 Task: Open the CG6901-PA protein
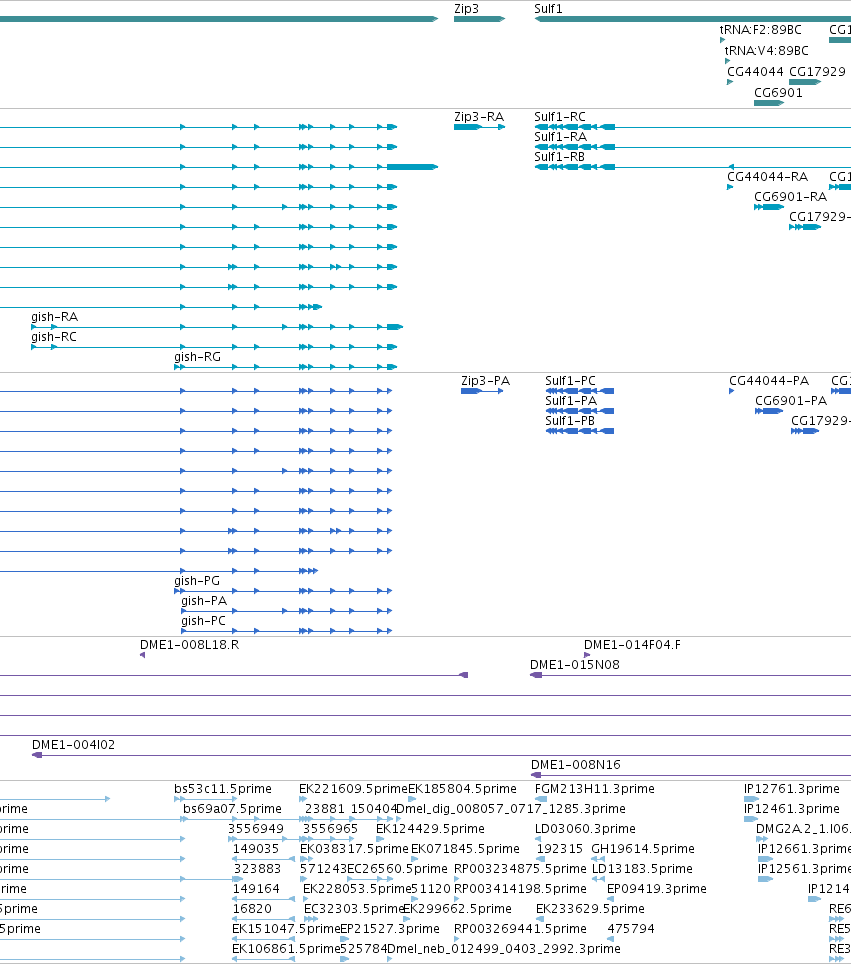[x=769, y=411]
